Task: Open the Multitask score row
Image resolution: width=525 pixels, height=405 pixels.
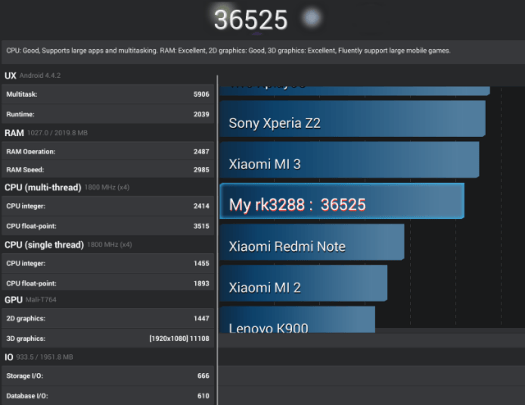Action: tap(108, 94)
